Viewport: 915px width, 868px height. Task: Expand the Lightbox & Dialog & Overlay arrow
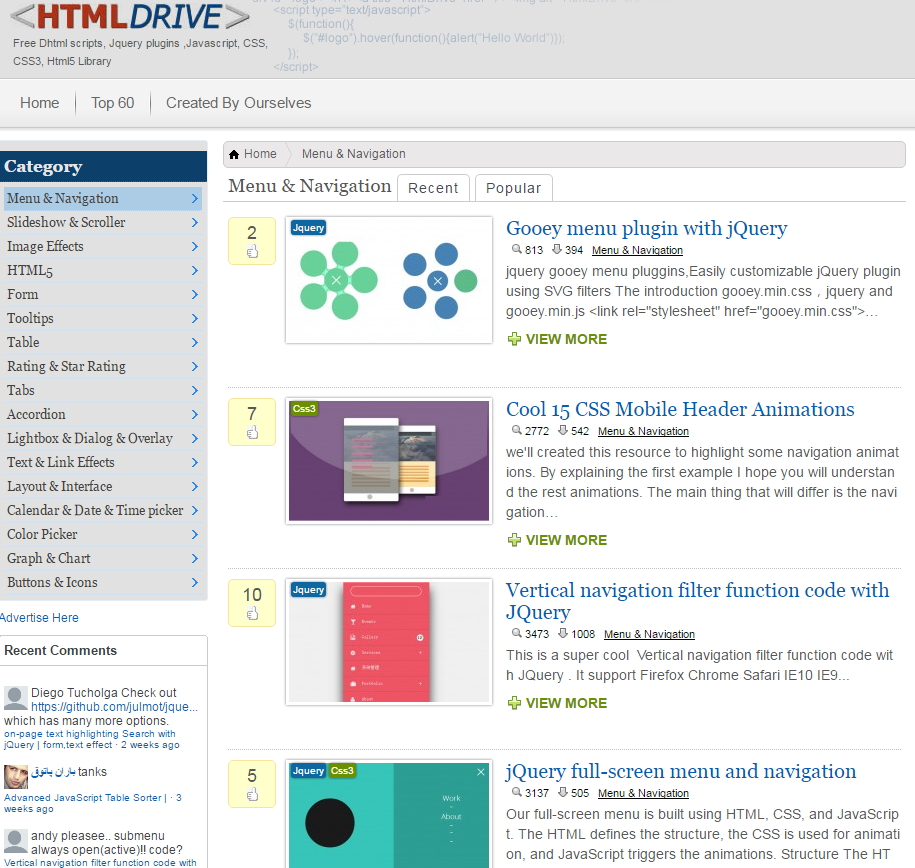[x=195, y=438]
